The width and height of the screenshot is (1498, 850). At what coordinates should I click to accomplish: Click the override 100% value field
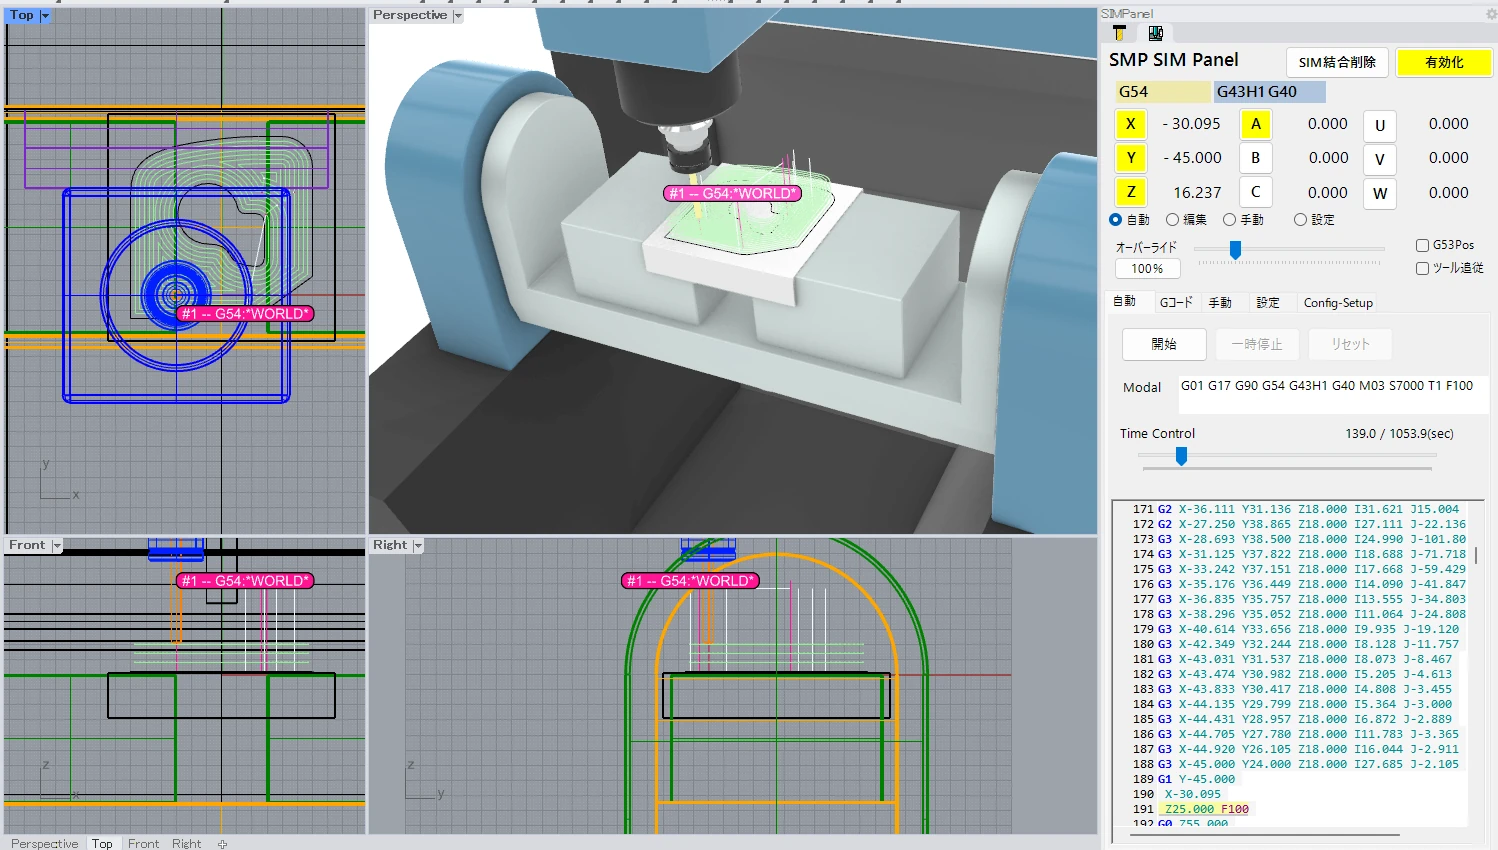[x=1148, y=268]
